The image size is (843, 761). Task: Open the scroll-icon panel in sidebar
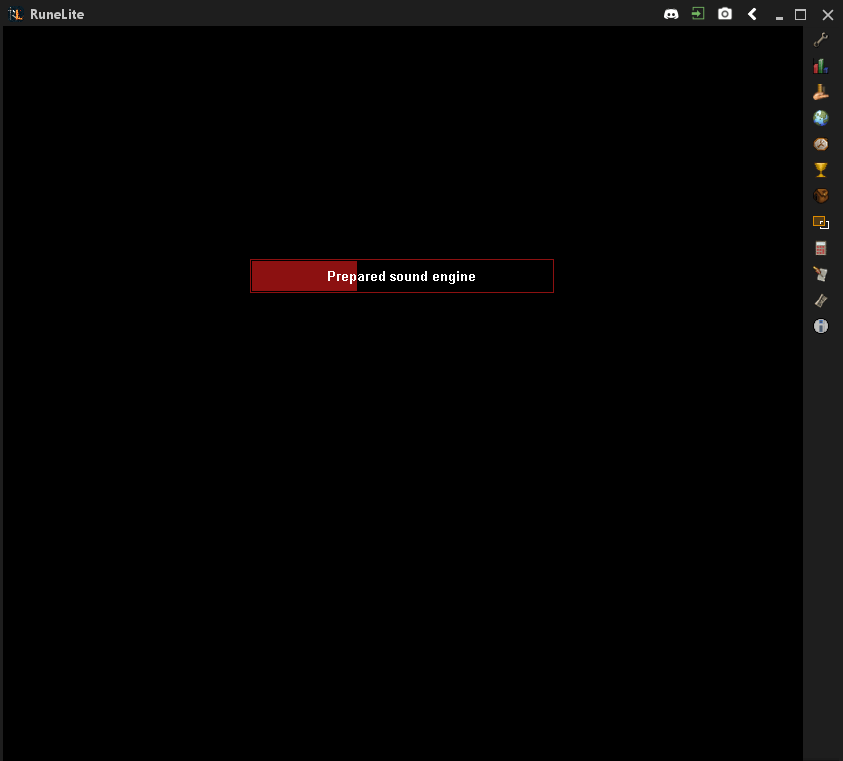click(x=820, y=299)
